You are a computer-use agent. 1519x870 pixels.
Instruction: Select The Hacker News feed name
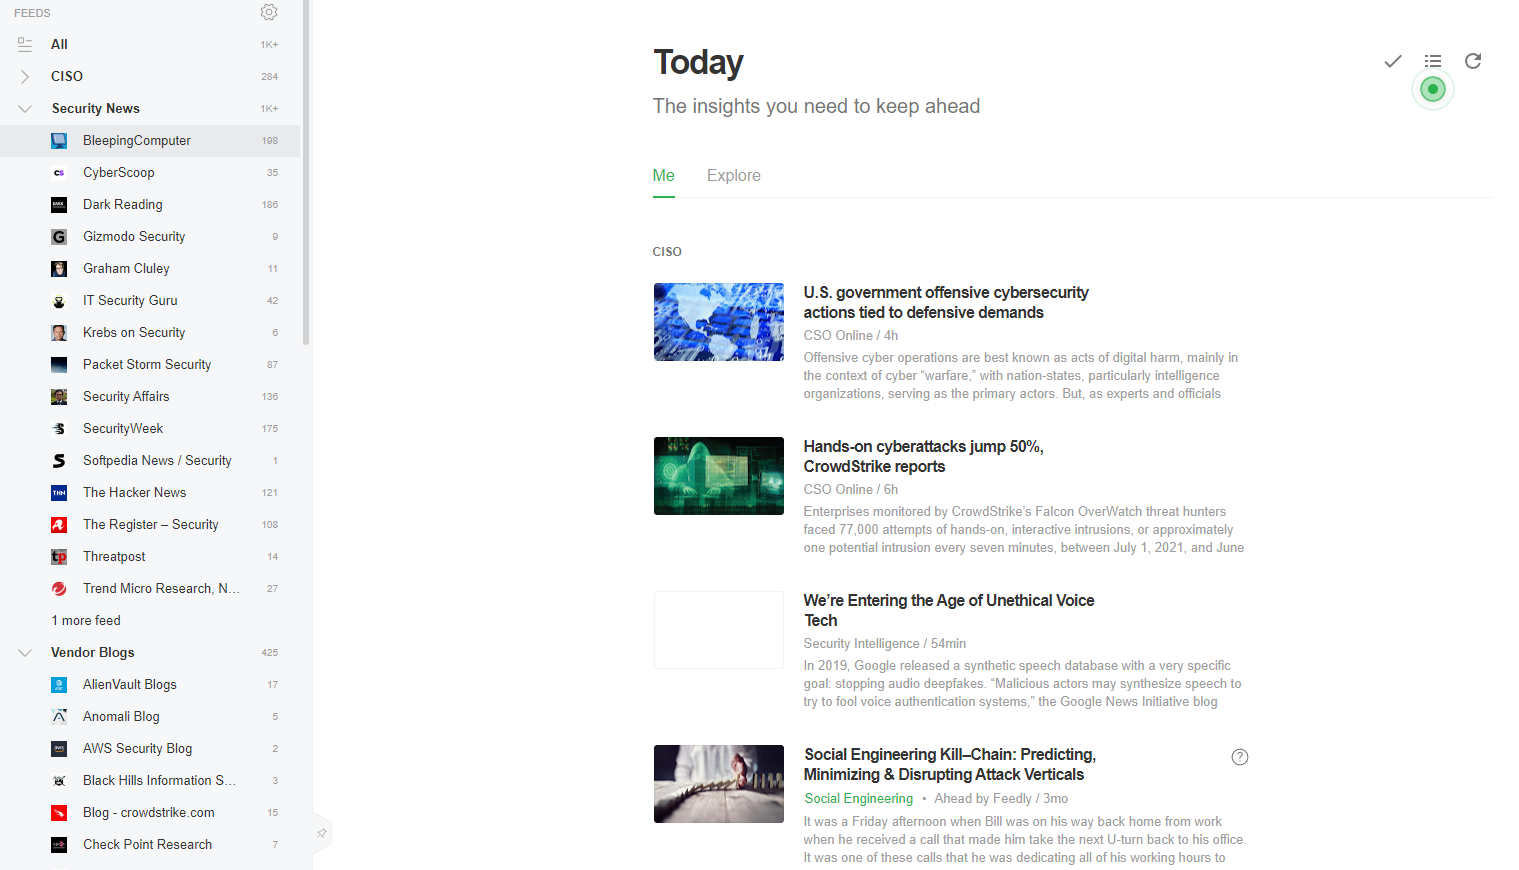point(135,493)
